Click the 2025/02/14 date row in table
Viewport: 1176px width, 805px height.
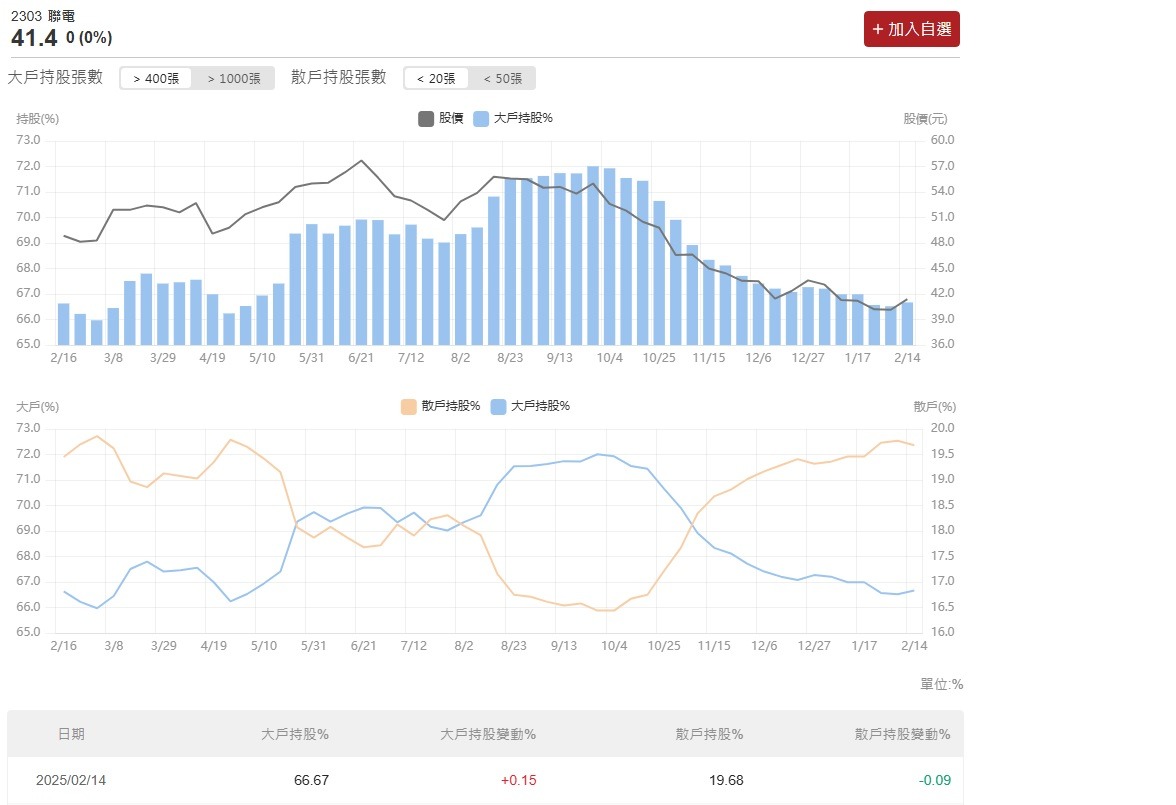(x=71, y=781)
